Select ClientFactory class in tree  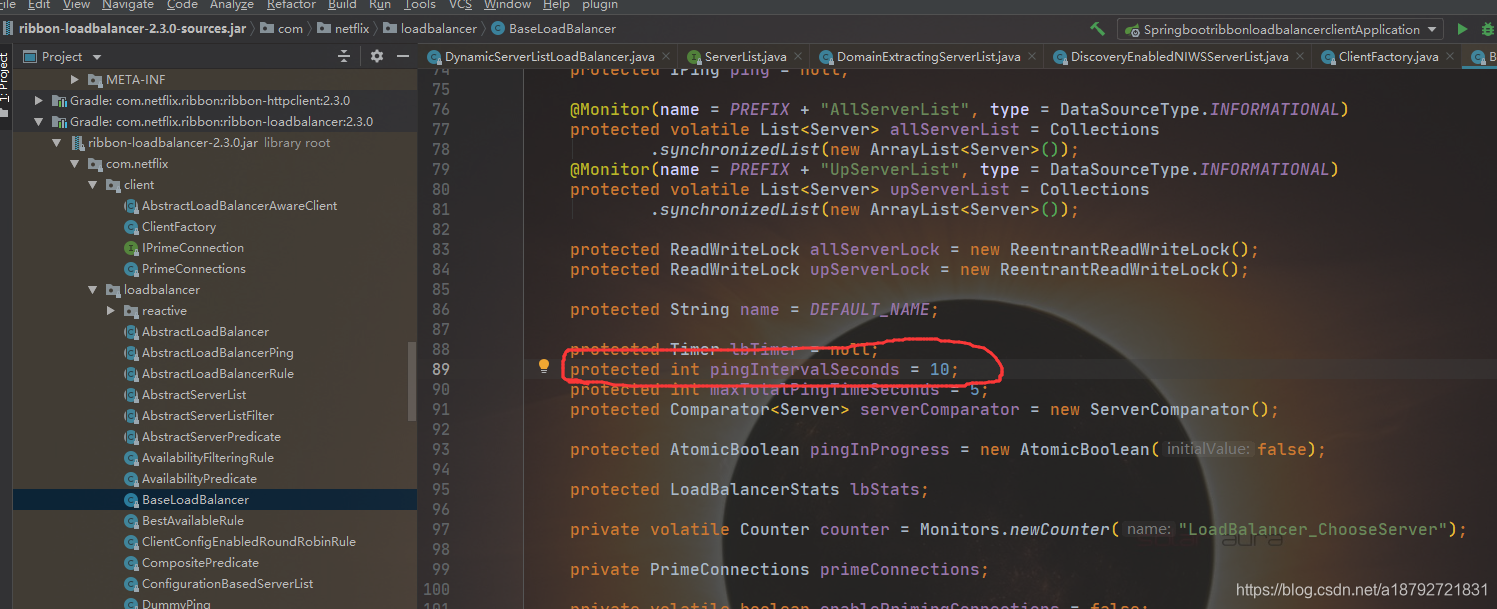(178, 226)
